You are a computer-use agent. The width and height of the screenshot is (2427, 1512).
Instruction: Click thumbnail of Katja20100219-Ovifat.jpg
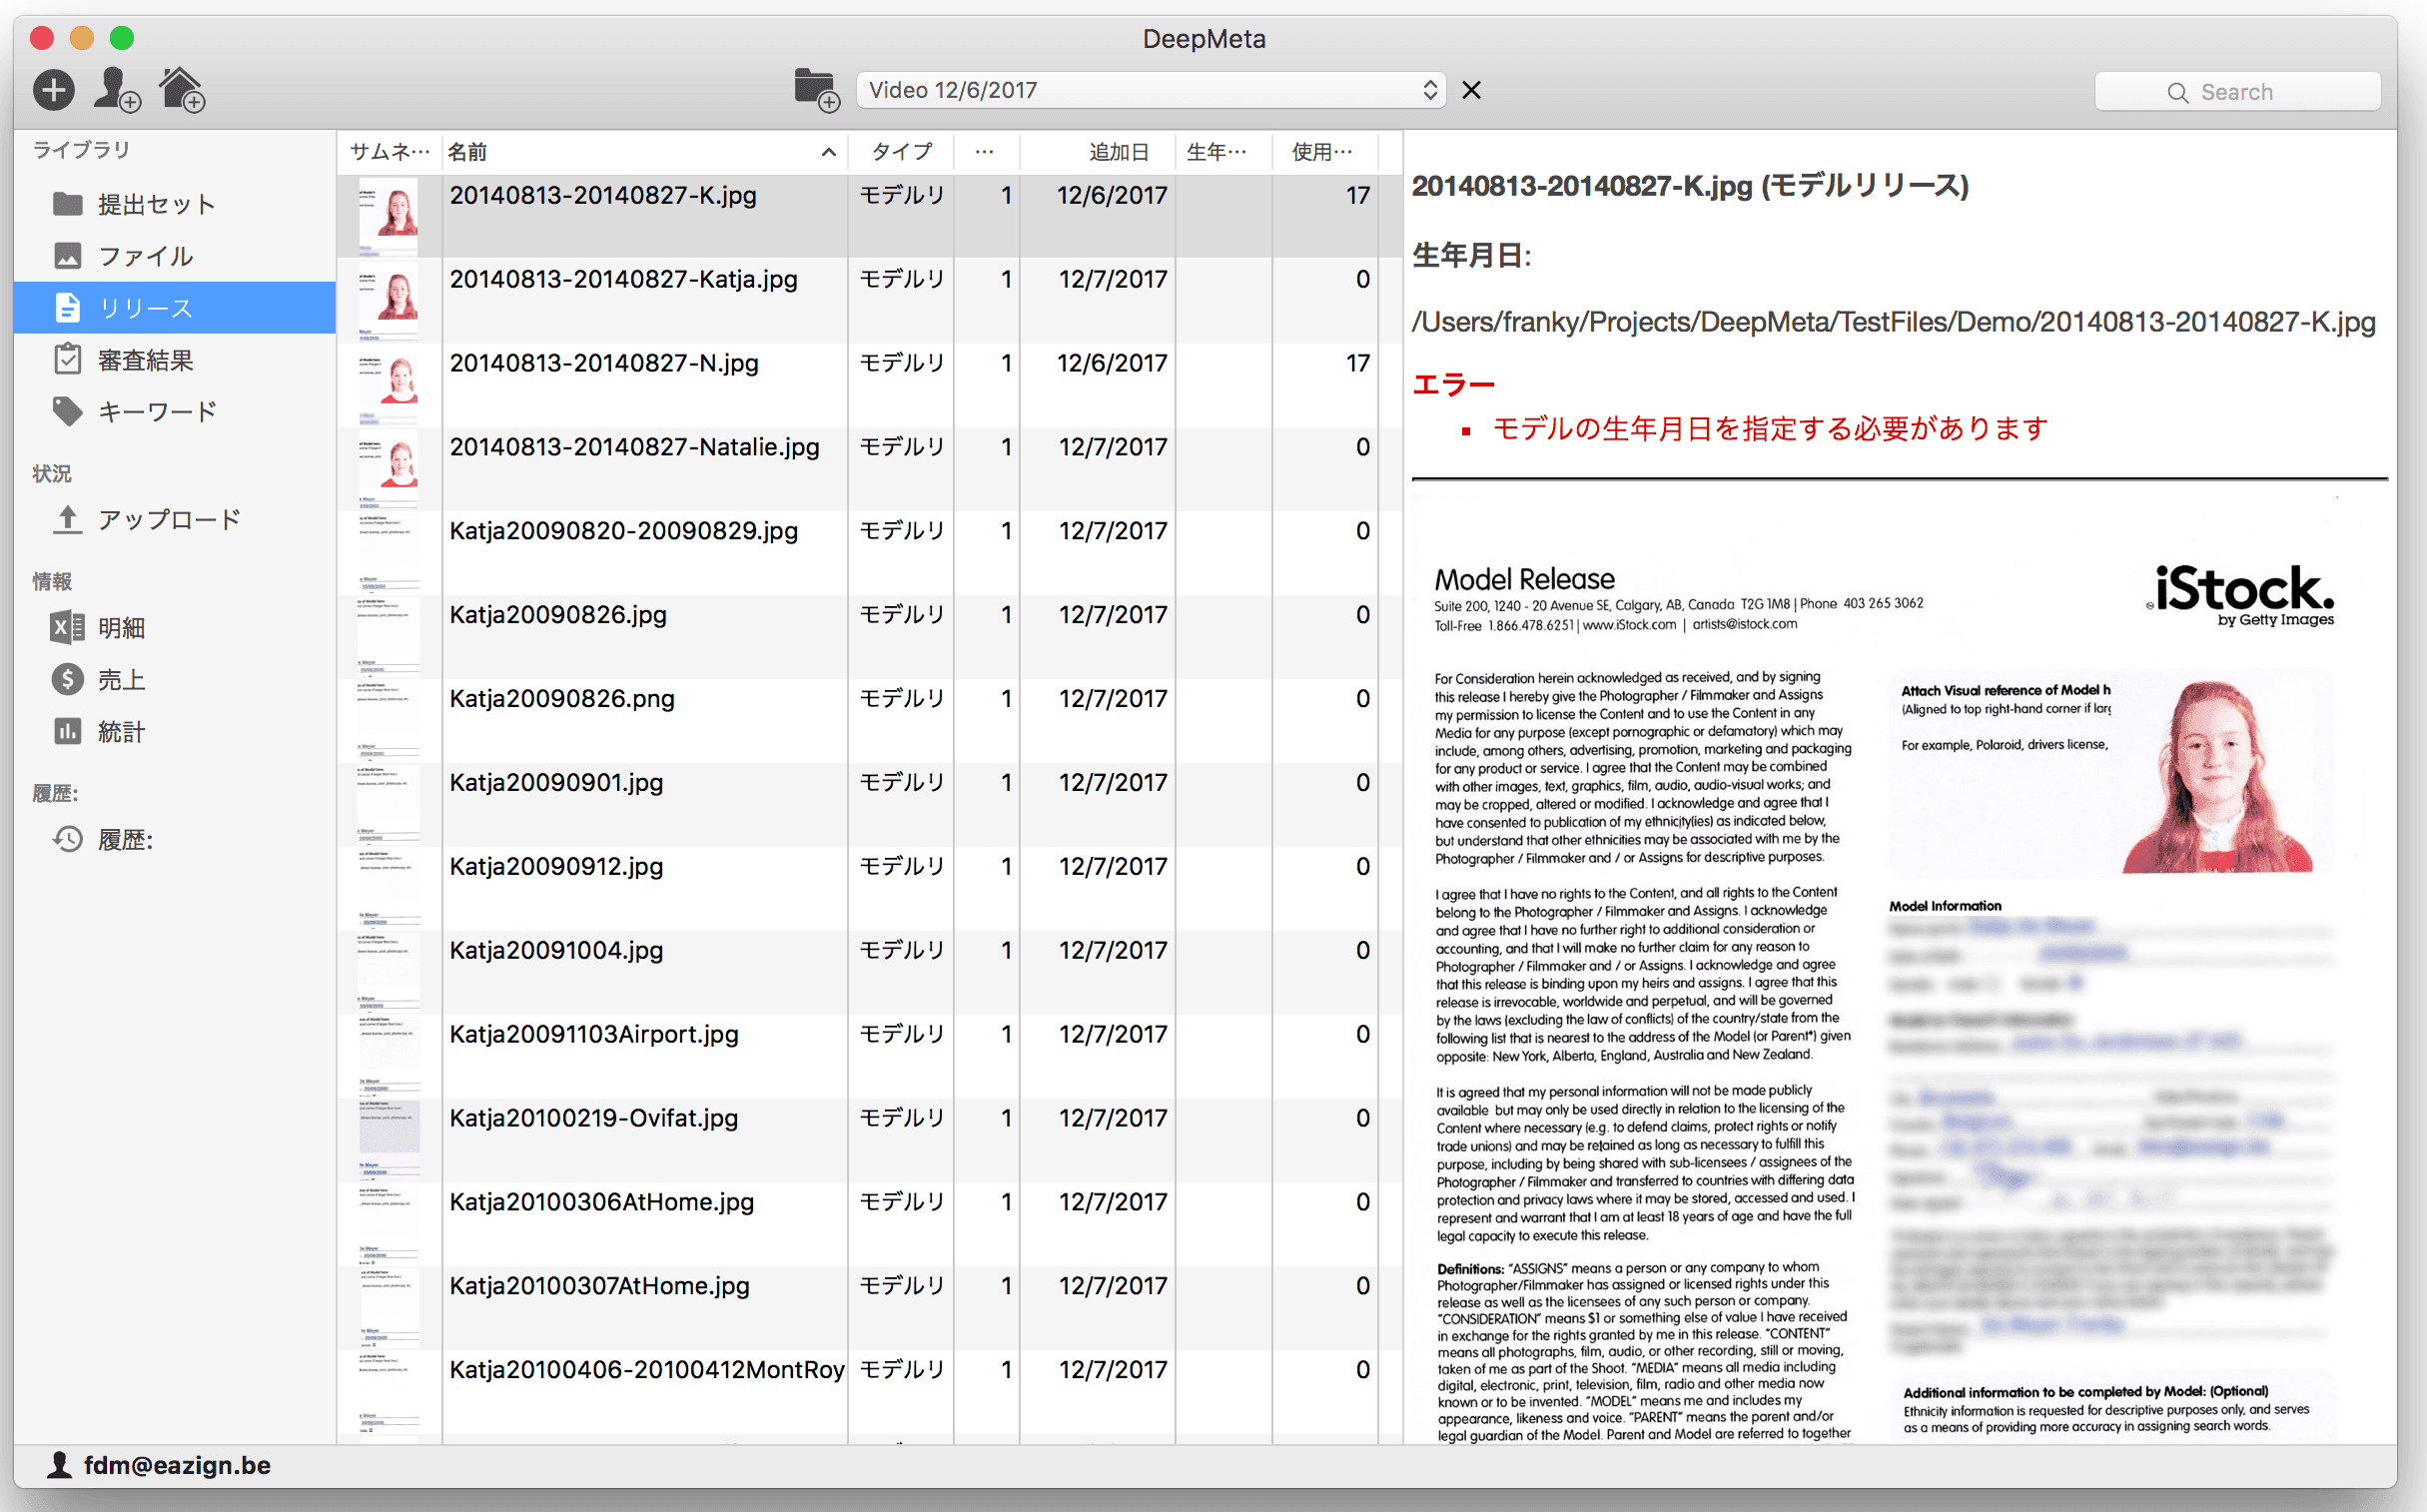point(389,1141)
